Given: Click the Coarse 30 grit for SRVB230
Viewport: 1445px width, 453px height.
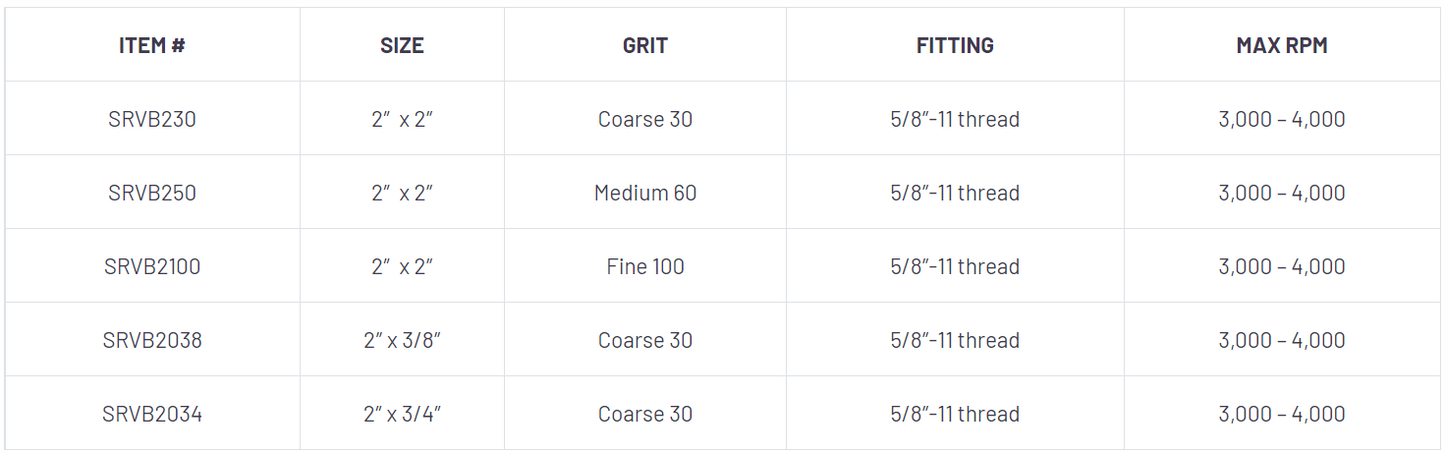Looking at the screenshot, I should [645, 119].
